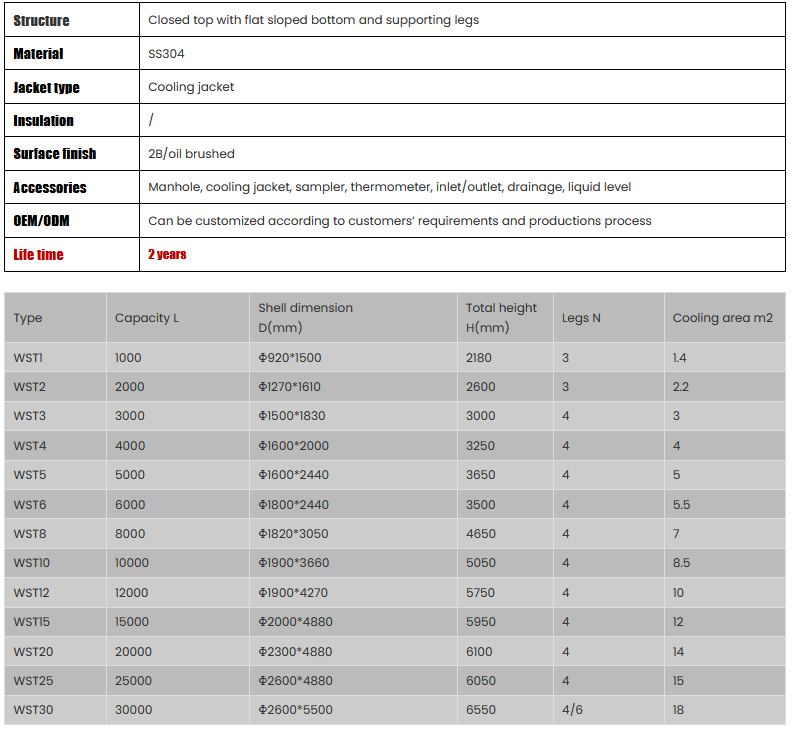793x737 pixels.
Task: Select the Cooling area m2 header
Action: coord(722,318)
